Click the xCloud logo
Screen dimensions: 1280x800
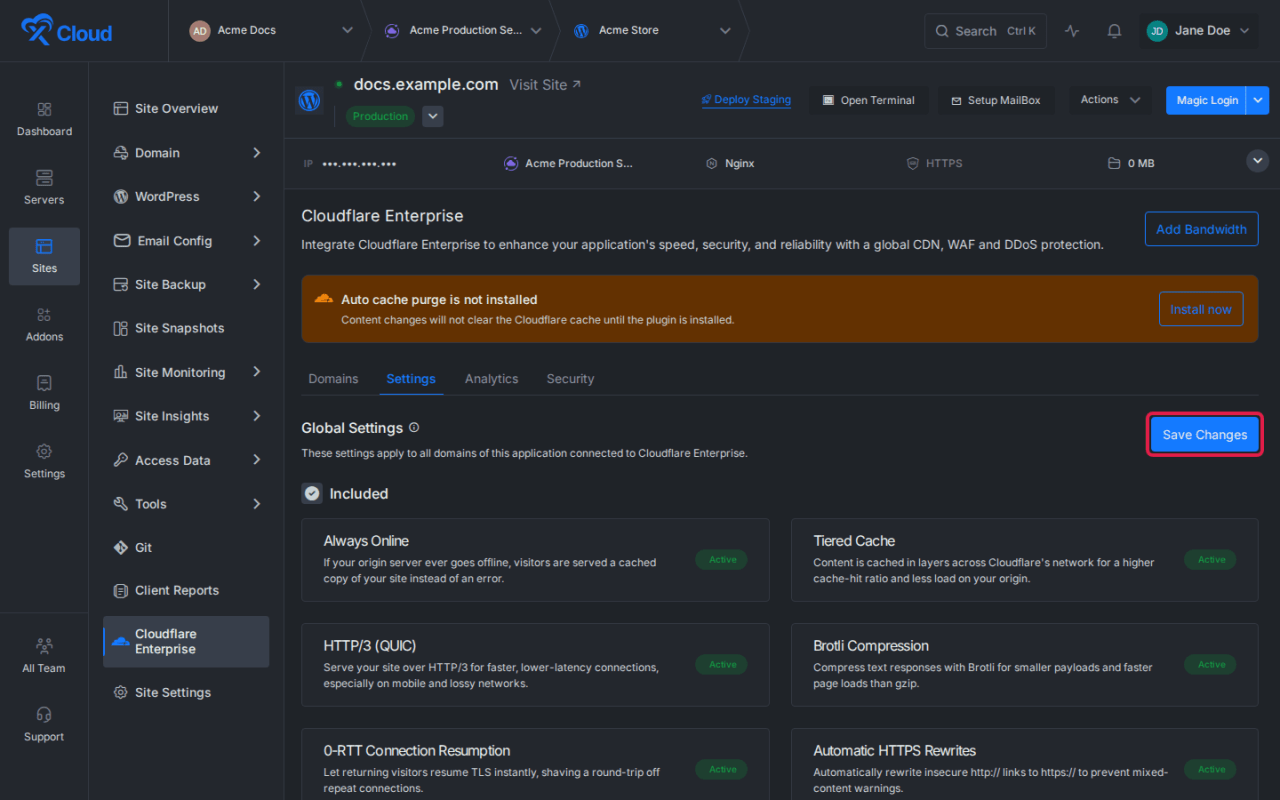pyautogui.click(x=66, y=31)
